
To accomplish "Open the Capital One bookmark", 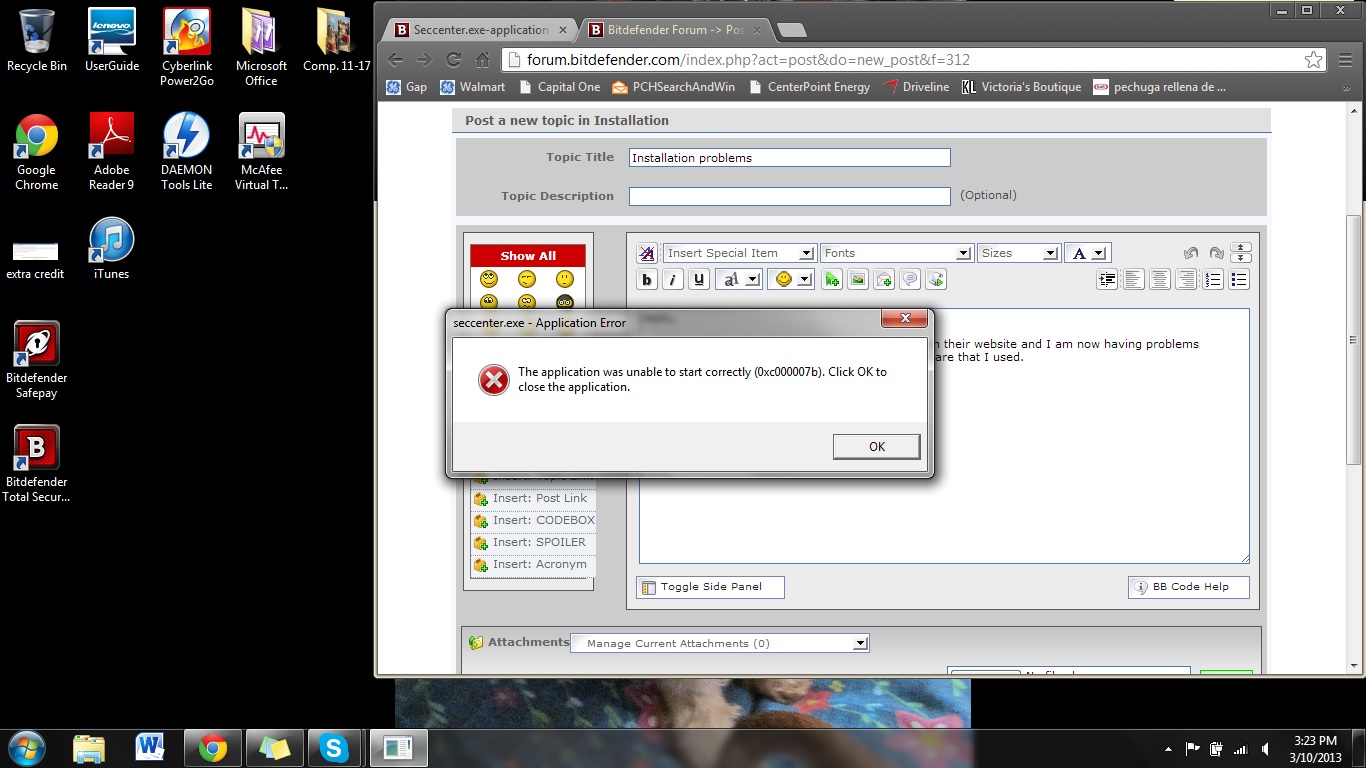I will point(558,87).
